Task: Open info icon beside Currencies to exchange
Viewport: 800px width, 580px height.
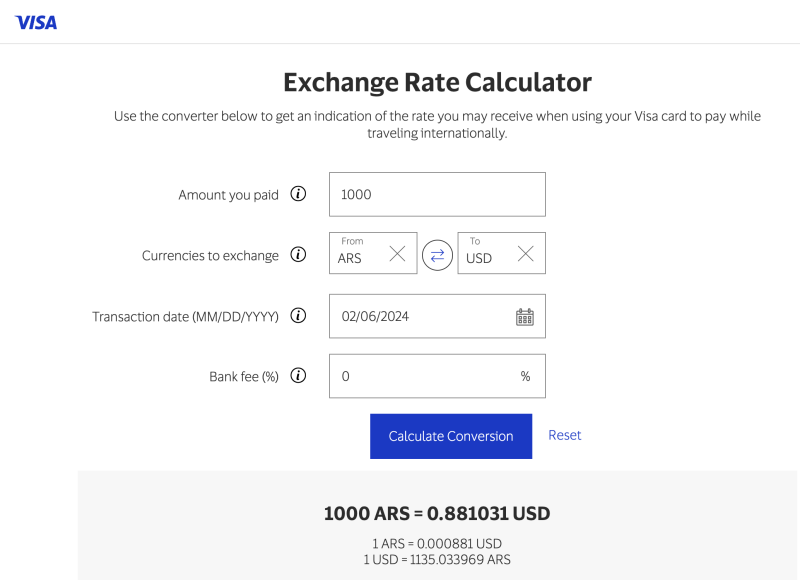Action: point(298,255)
